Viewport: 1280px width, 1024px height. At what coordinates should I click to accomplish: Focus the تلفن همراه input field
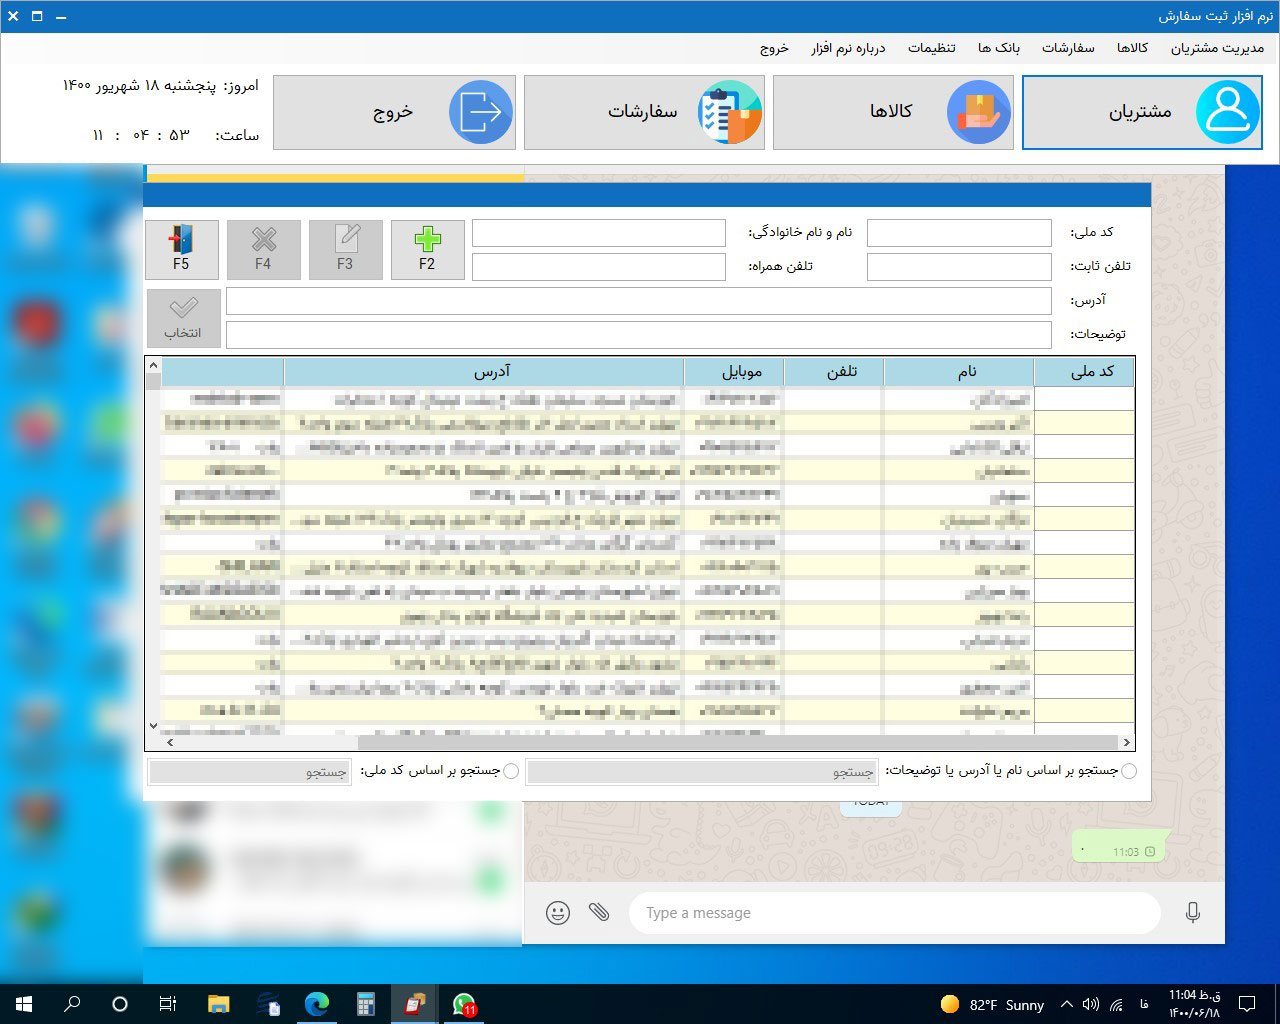coord(599,267)
